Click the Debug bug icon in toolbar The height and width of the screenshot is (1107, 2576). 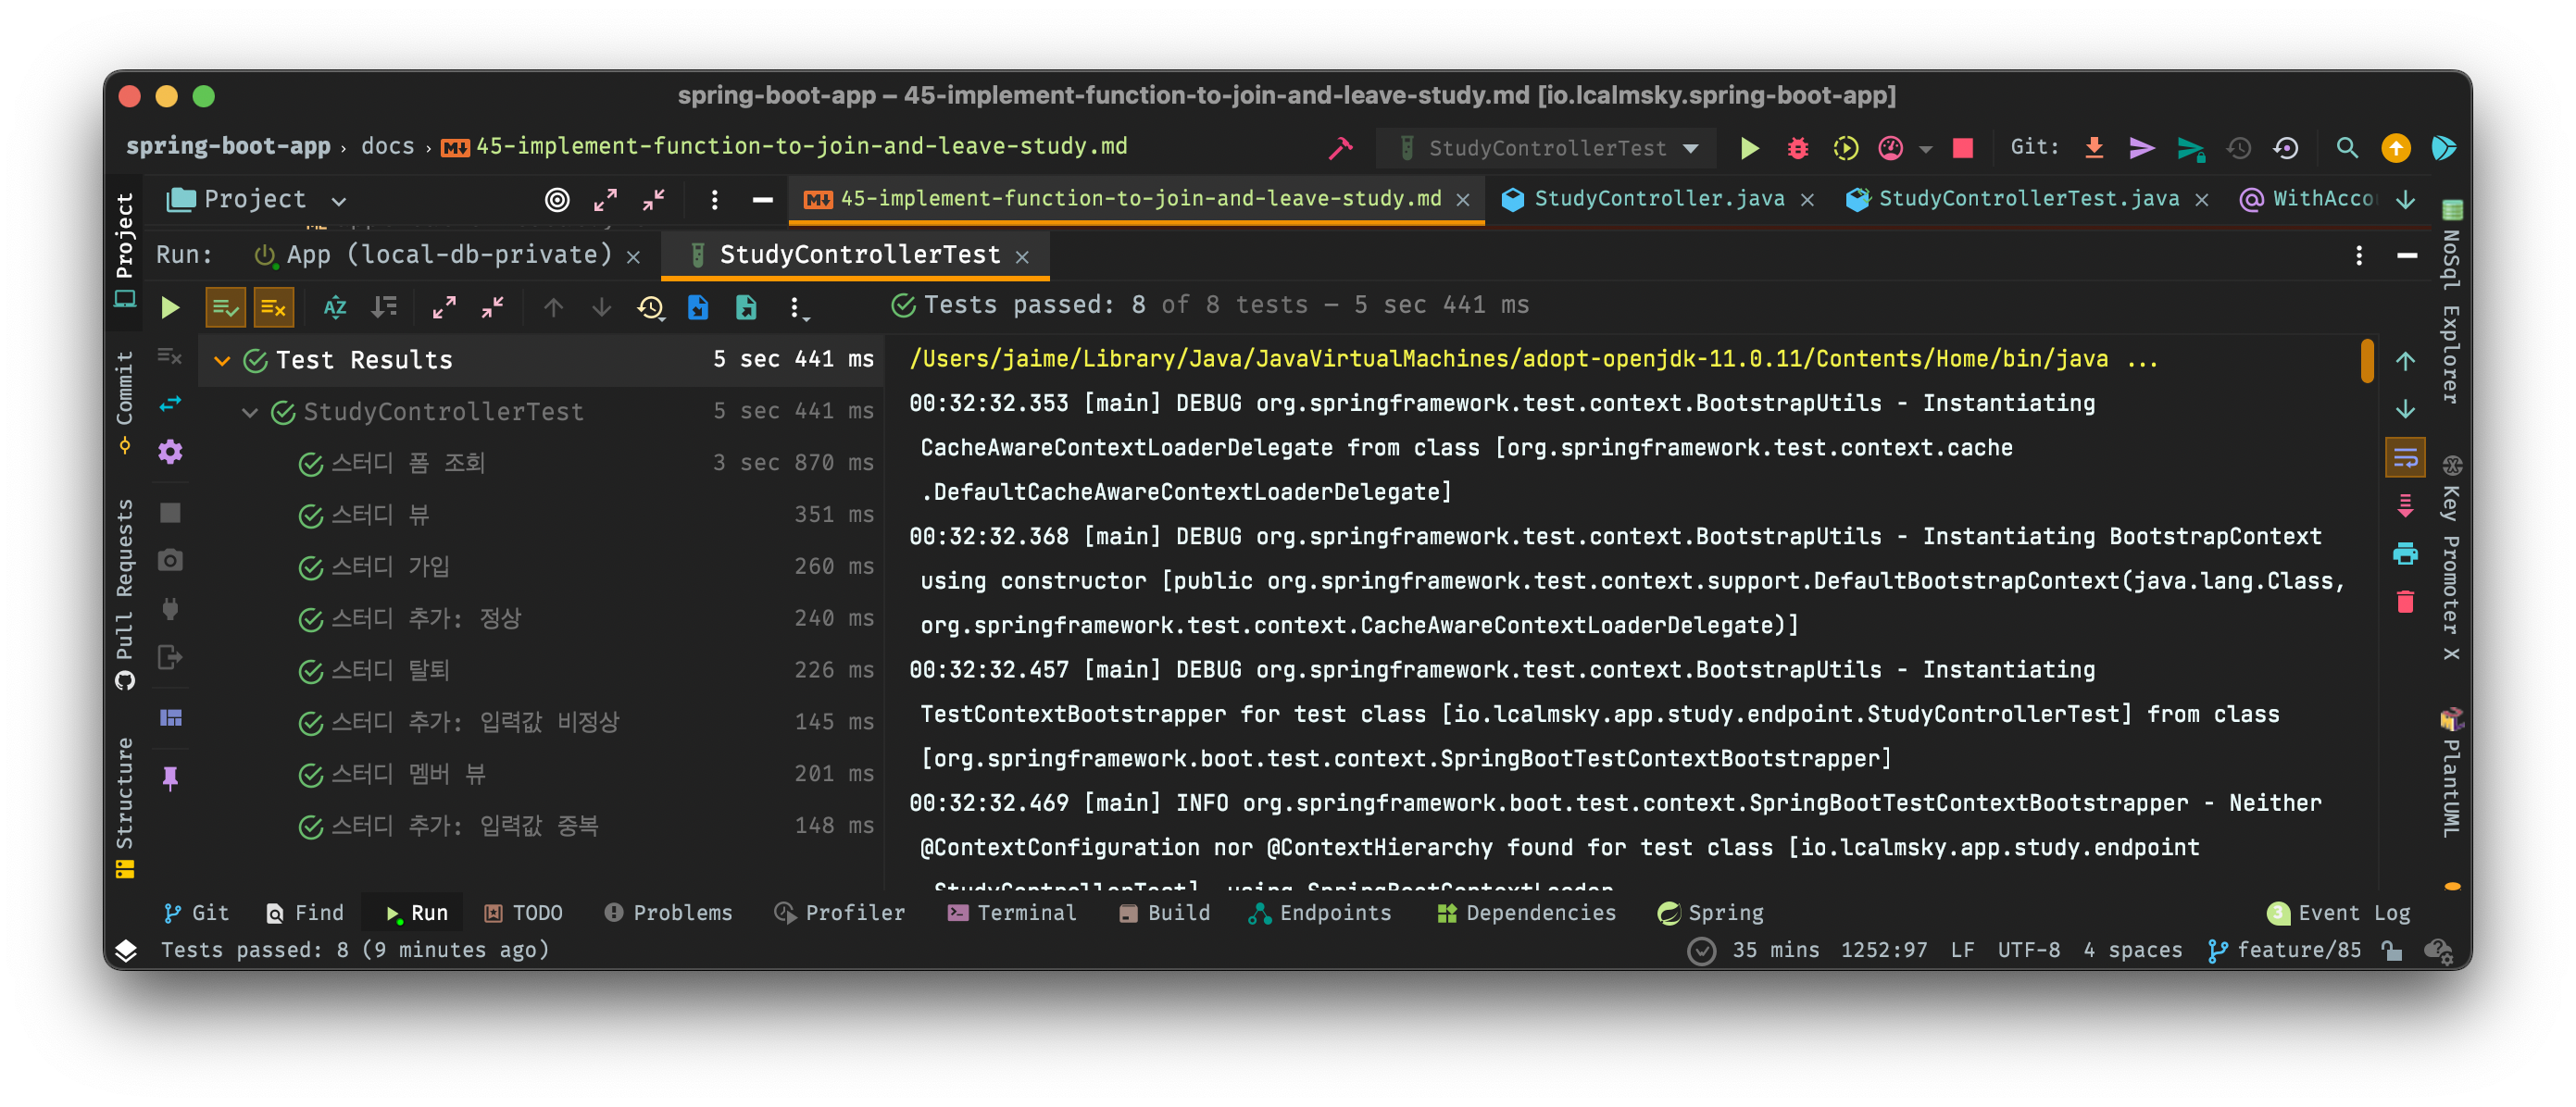click(1797, 148)
